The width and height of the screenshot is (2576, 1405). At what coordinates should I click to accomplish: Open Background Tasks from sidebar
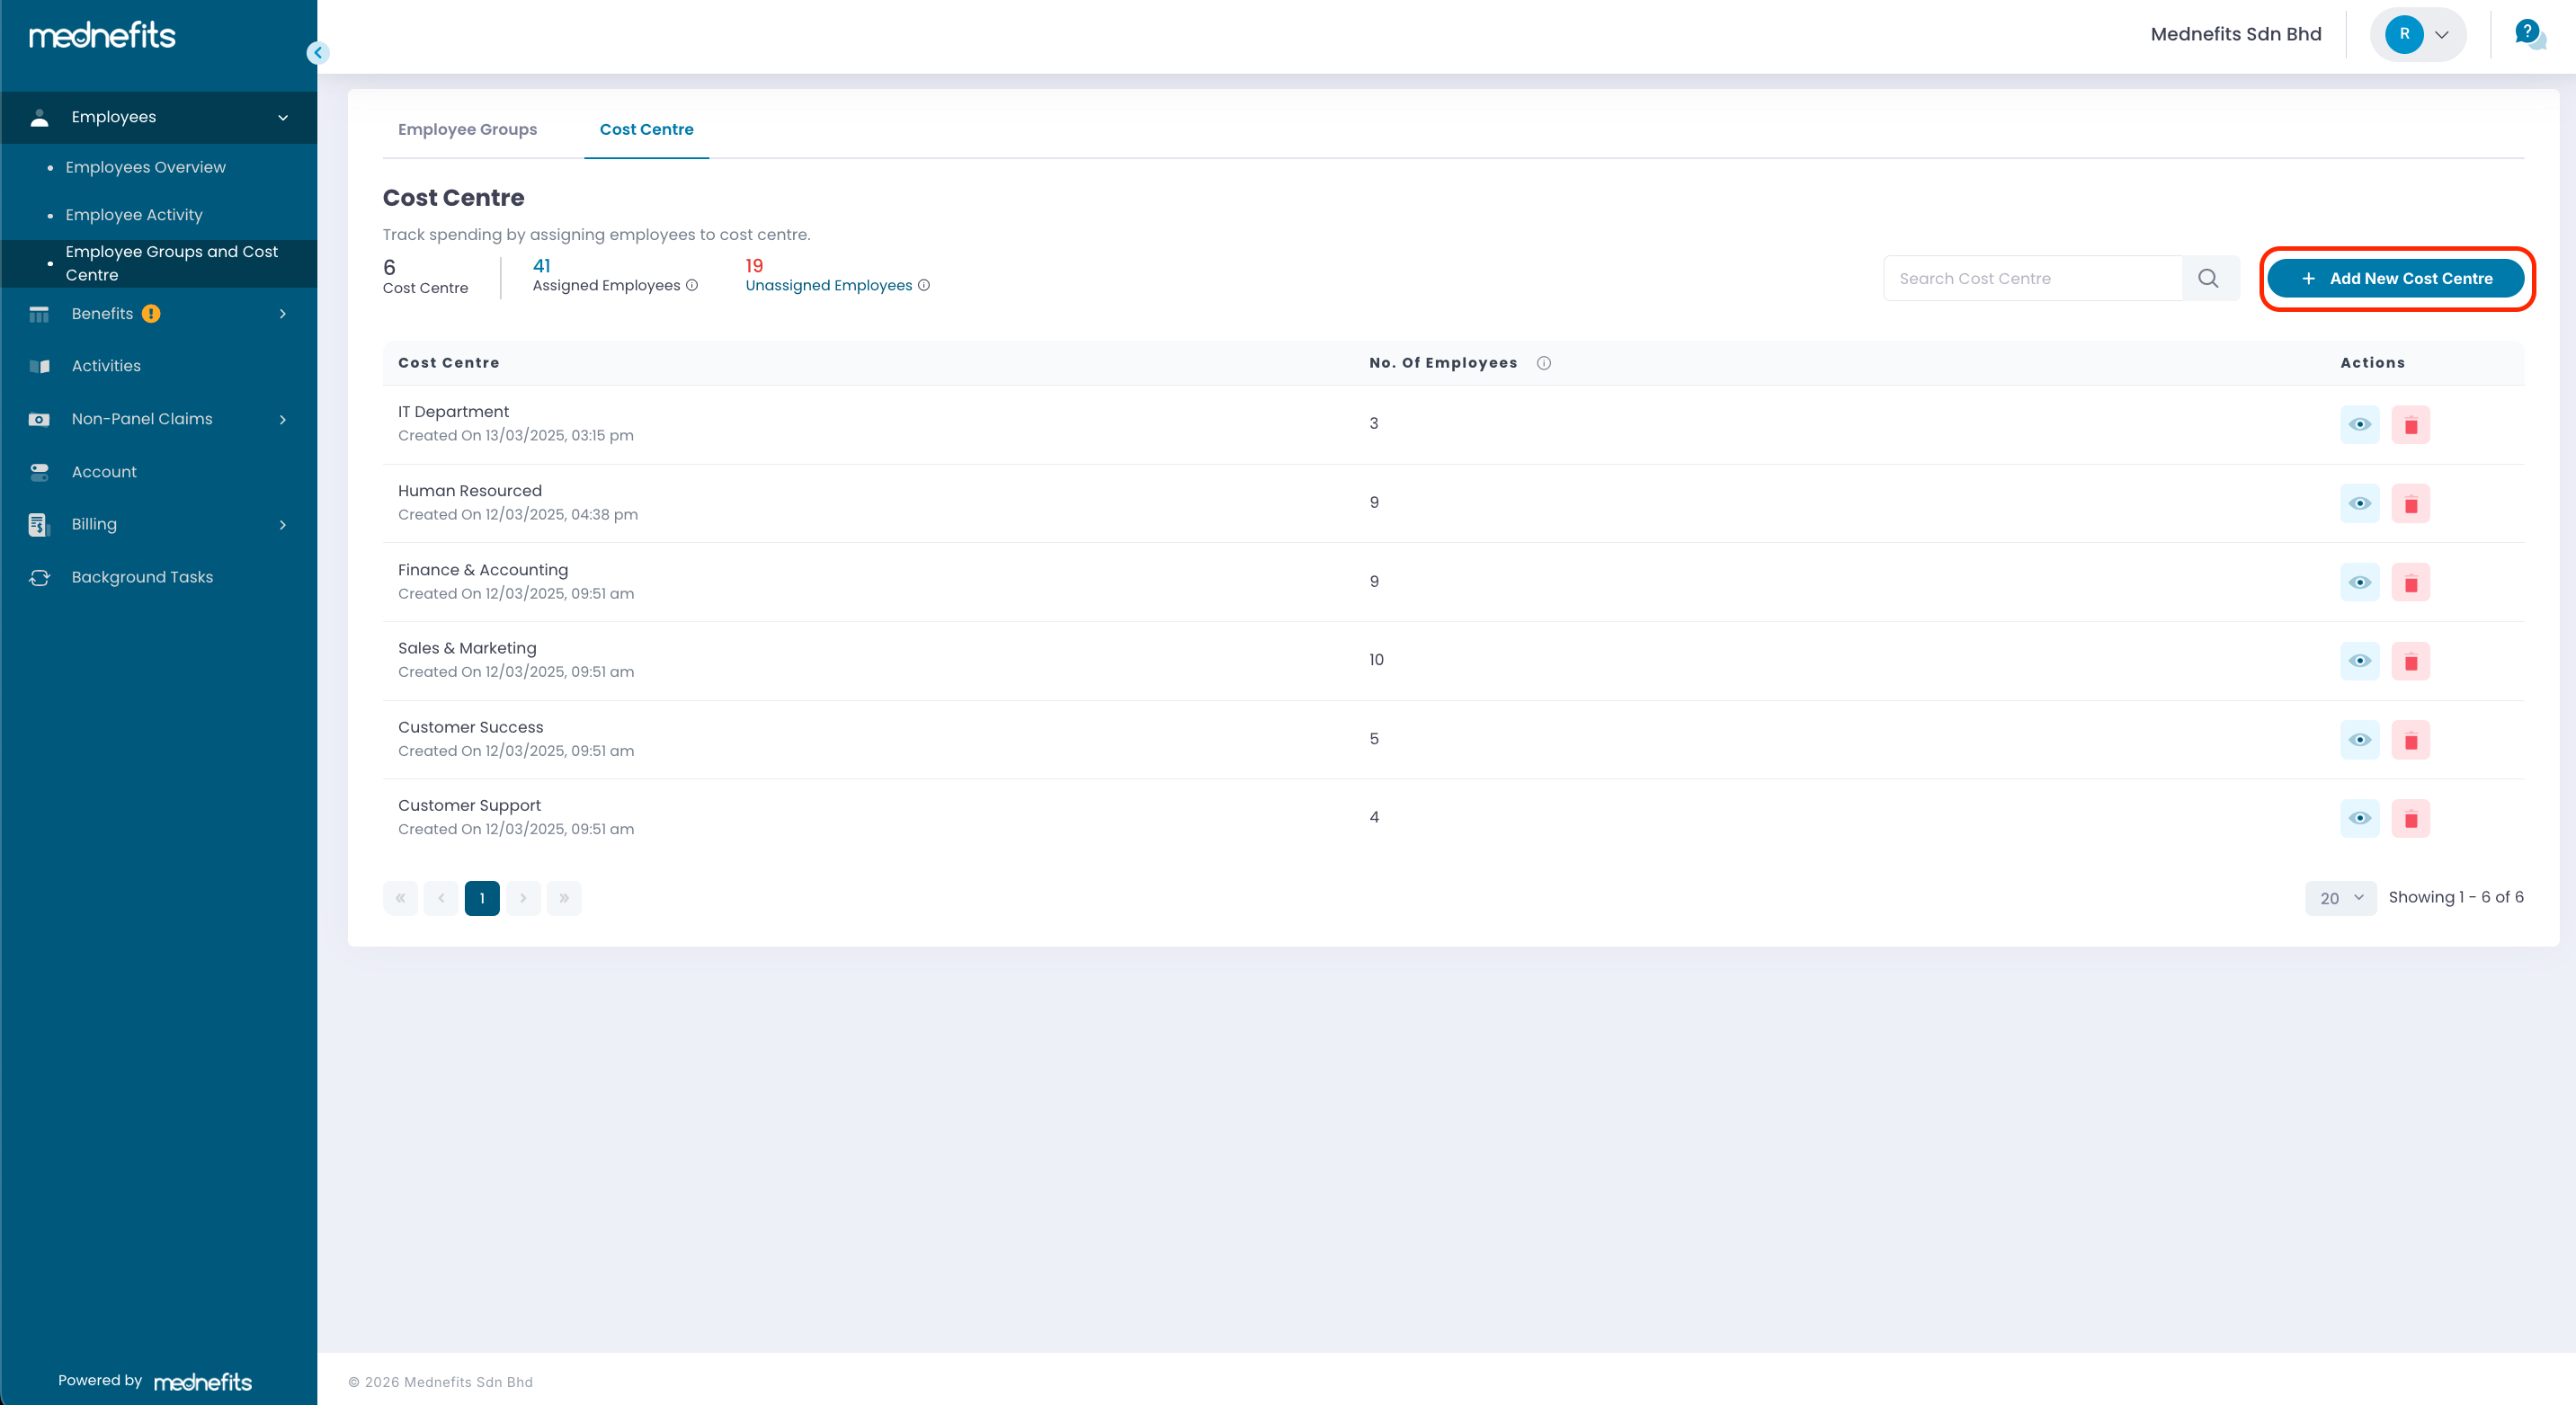pos(142,577)
